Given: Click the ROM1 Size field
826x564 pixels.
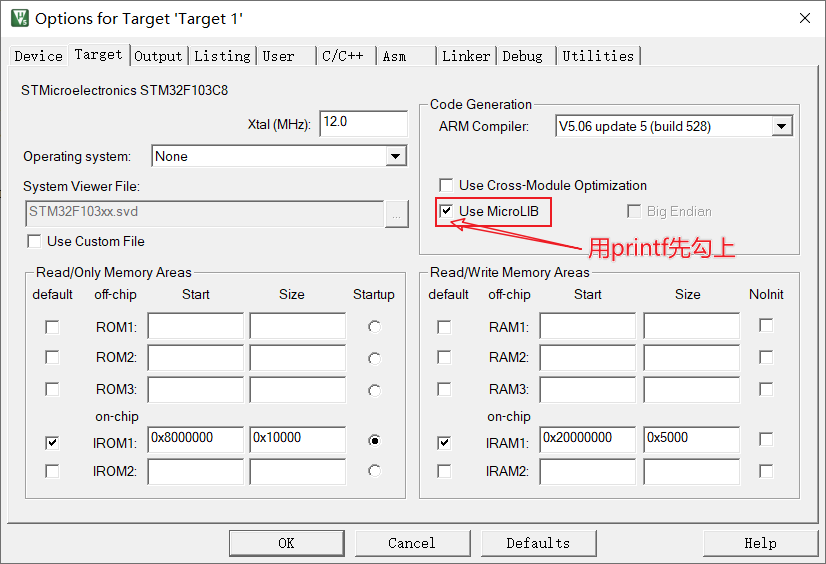Looking at the screenshot, I should coord(298,326).
